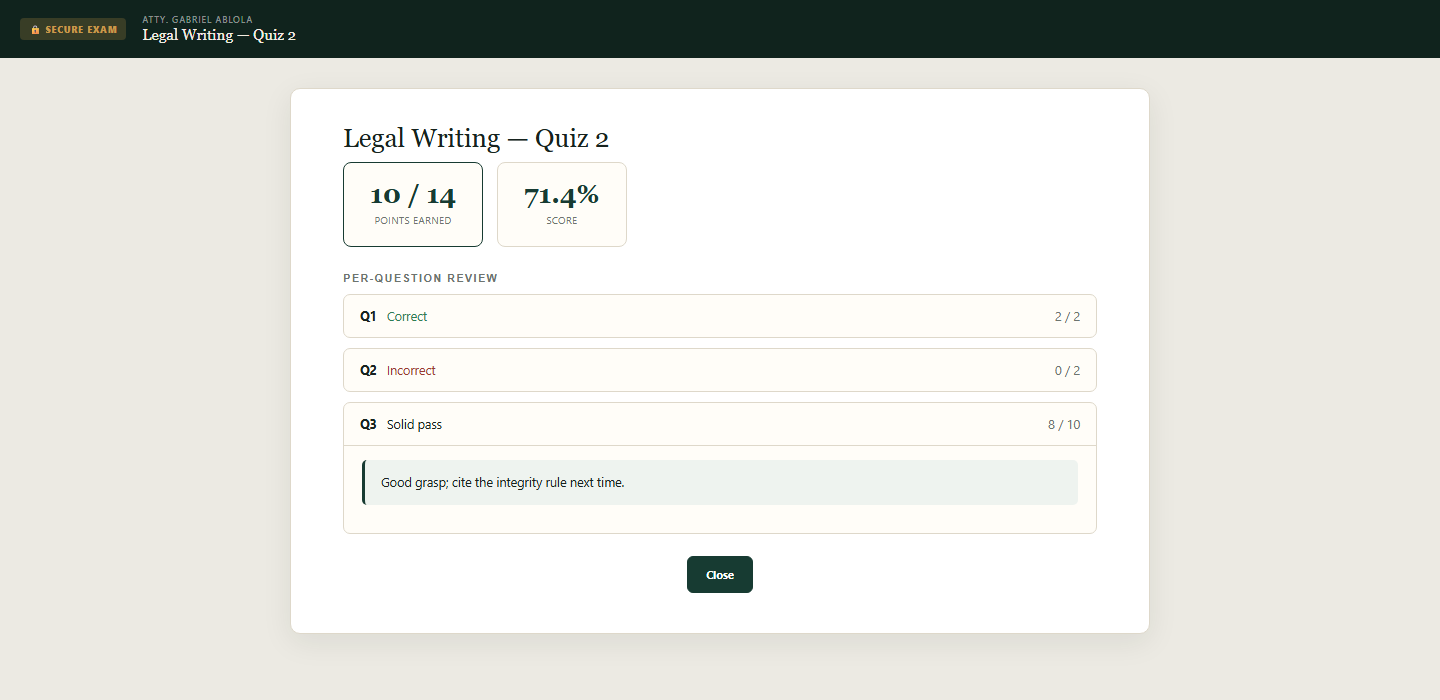Click the Q1 score 2 / 2

click(x=1067, y=317)
